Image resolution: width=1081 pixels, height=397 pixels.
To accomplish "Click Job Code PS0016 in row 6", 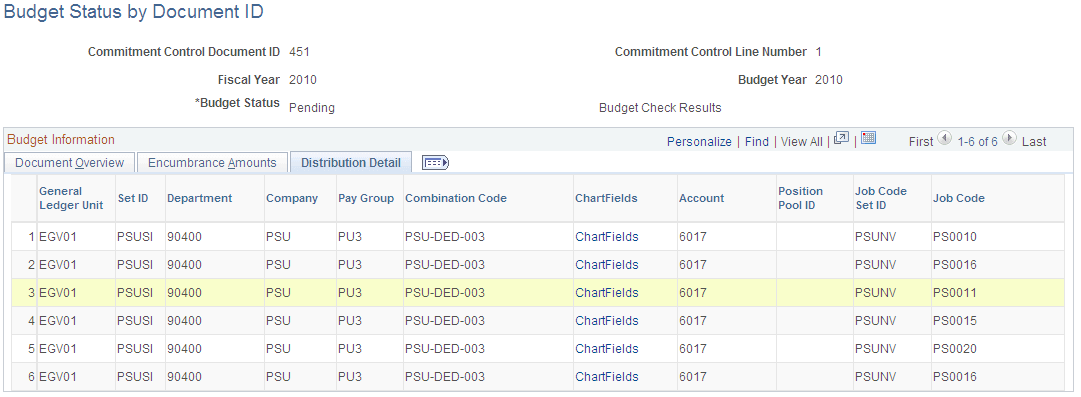I will 955,377.
